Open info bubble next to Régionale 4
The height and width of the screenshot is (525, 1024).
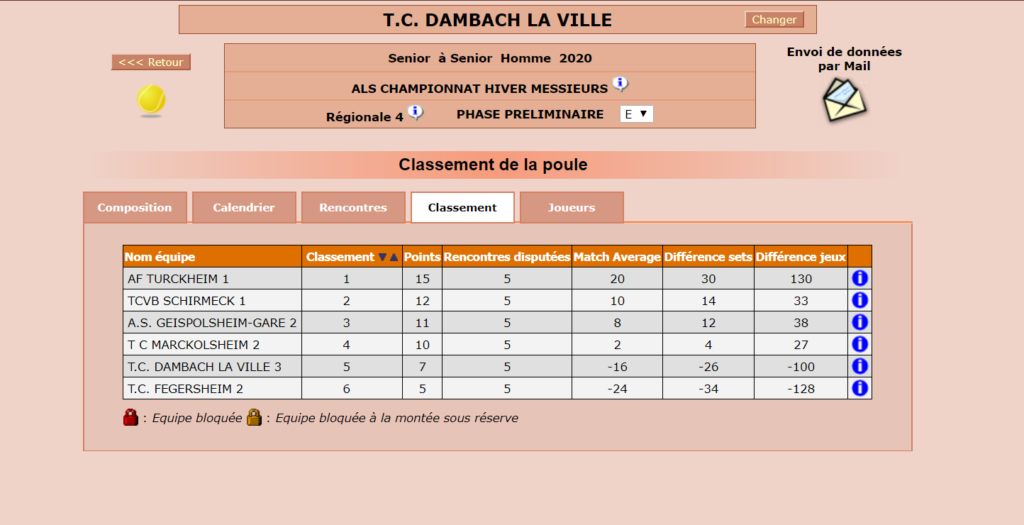415,112
